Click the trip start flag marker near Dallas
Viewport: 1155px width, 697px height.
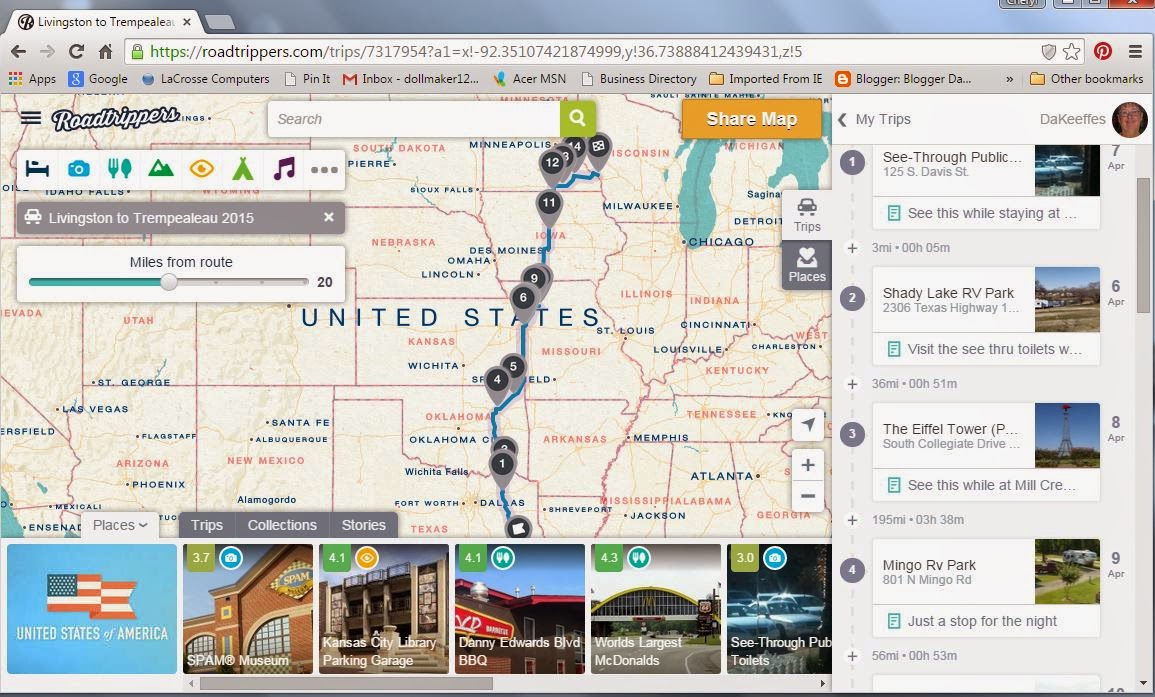[x=519, y=527]
